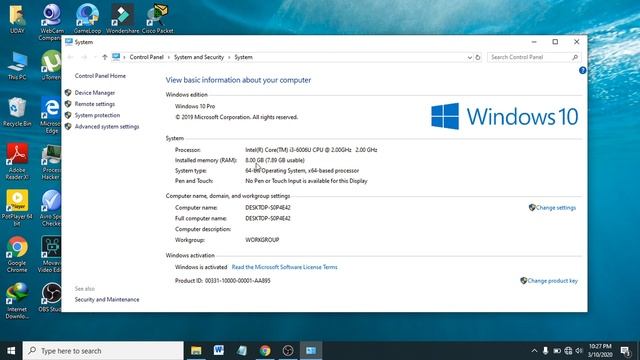Open OBS Studio from taskbar
The height and width of the screenshot is (360, 640).
(288, 351)
